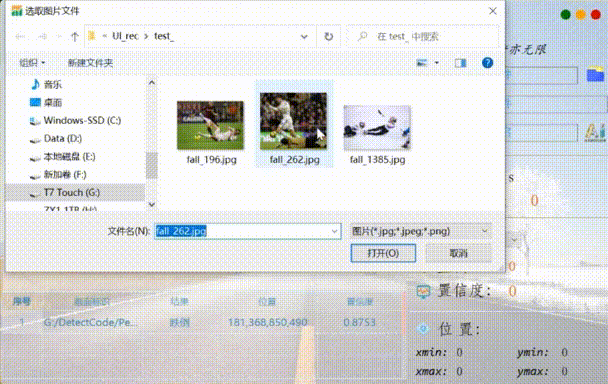Close the file selection dialog
This screenshot has width=608, height=384.
(492, 11)
